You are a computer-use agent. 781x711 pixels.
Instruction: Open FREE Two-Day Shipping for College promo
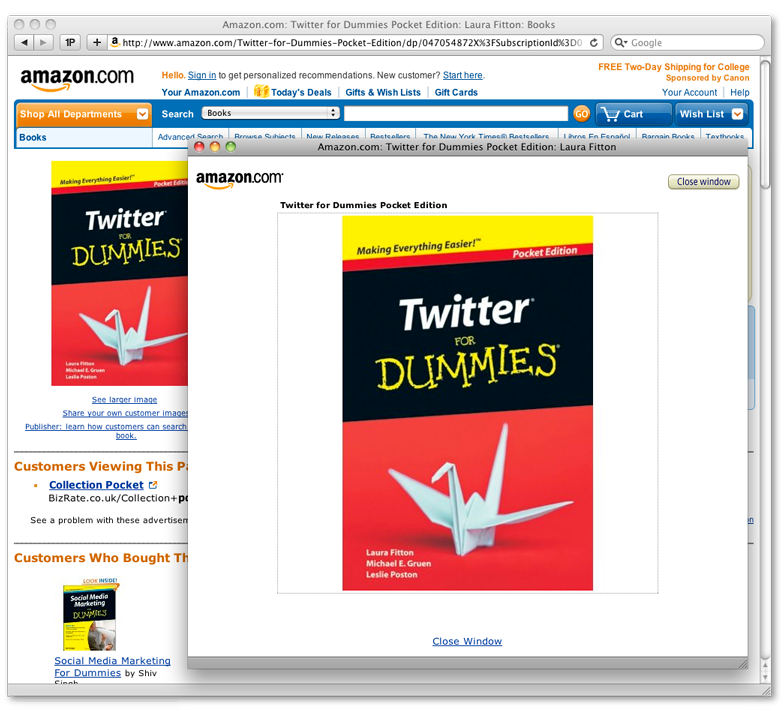point(673,67)
